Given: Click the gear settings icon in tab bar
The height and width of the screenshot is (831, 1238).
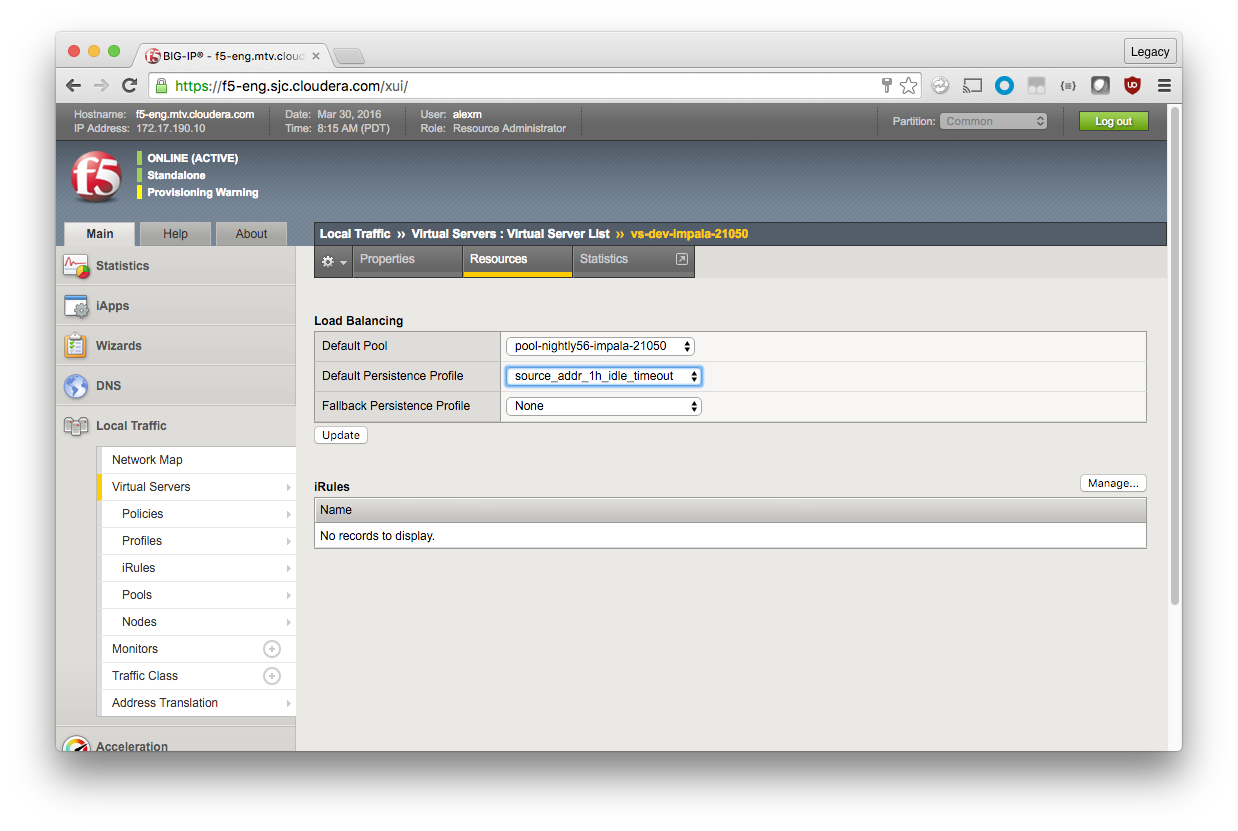Looking at the screenshot, I should [332, 260].
